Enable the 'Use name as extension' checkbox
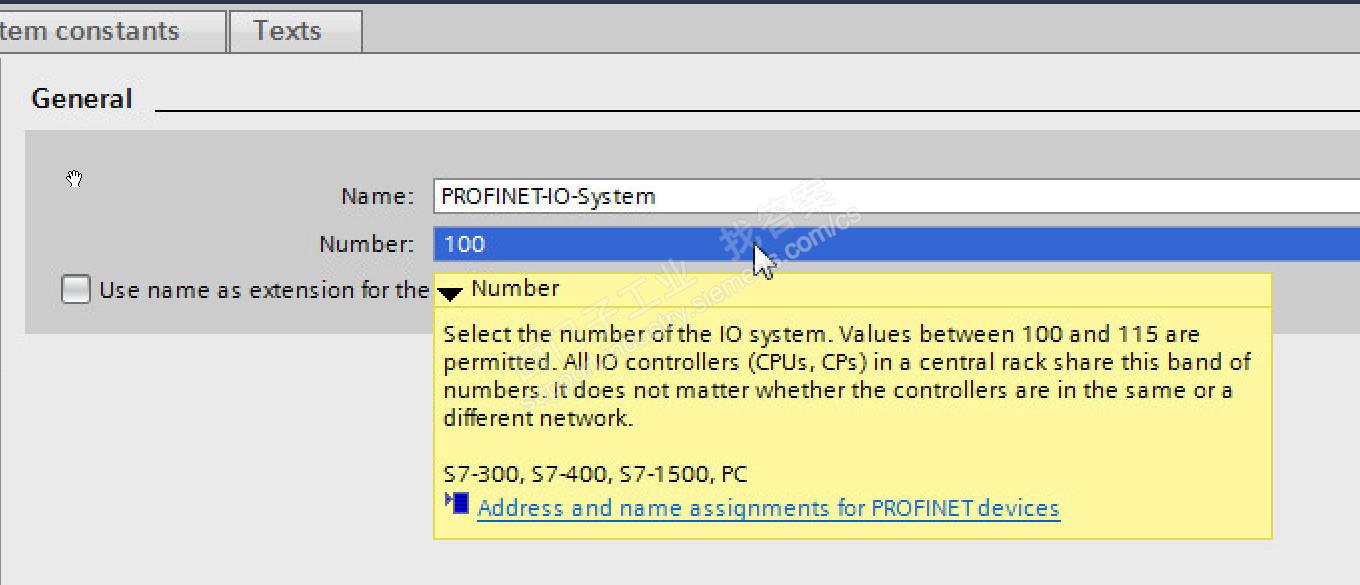1360x585 pixels. [x=76, y=290]
